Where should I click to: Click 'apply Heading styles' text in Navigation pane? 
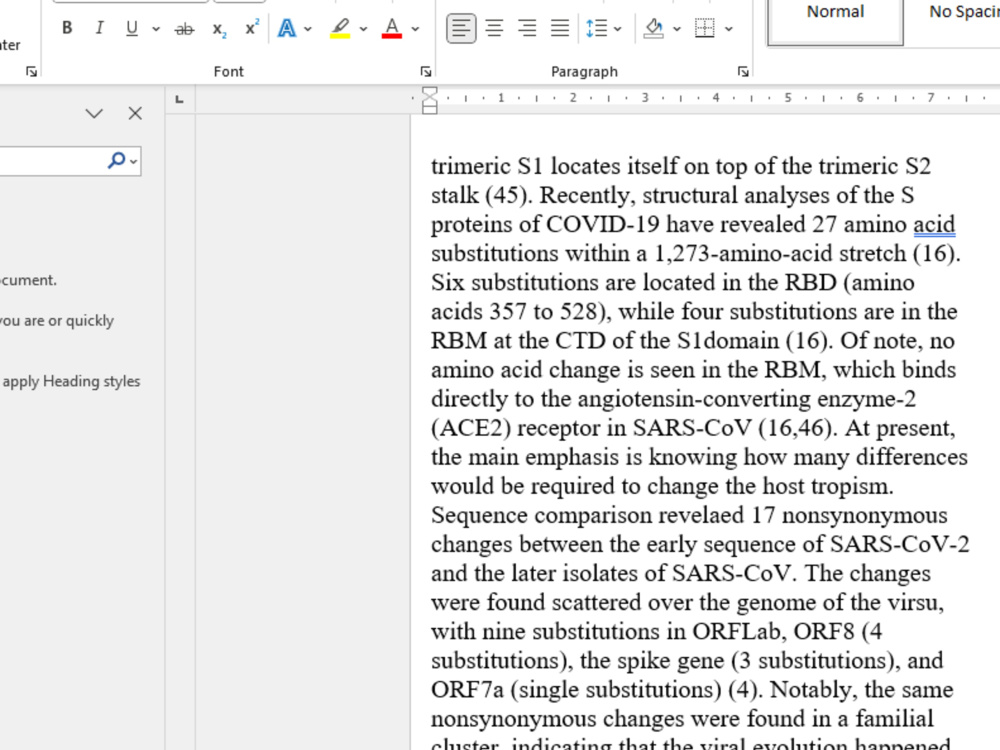click(x=71, y=381)
